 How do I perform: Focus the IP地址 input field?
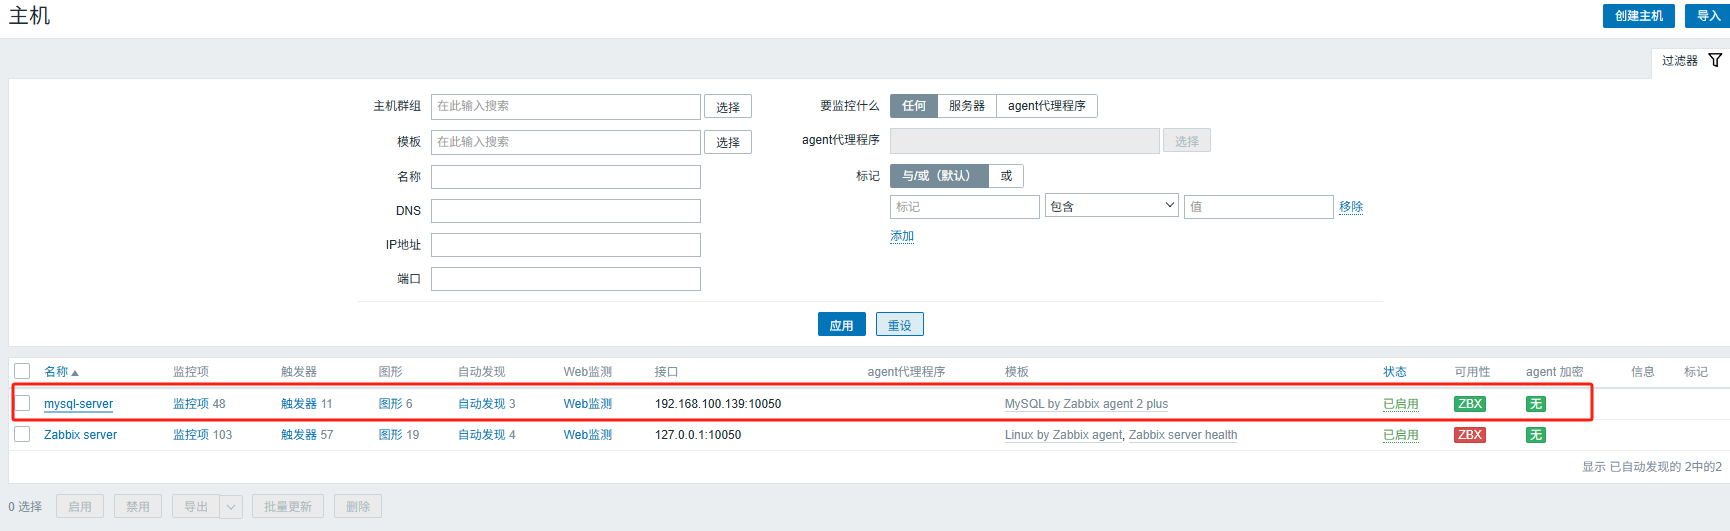pos(566,245)
